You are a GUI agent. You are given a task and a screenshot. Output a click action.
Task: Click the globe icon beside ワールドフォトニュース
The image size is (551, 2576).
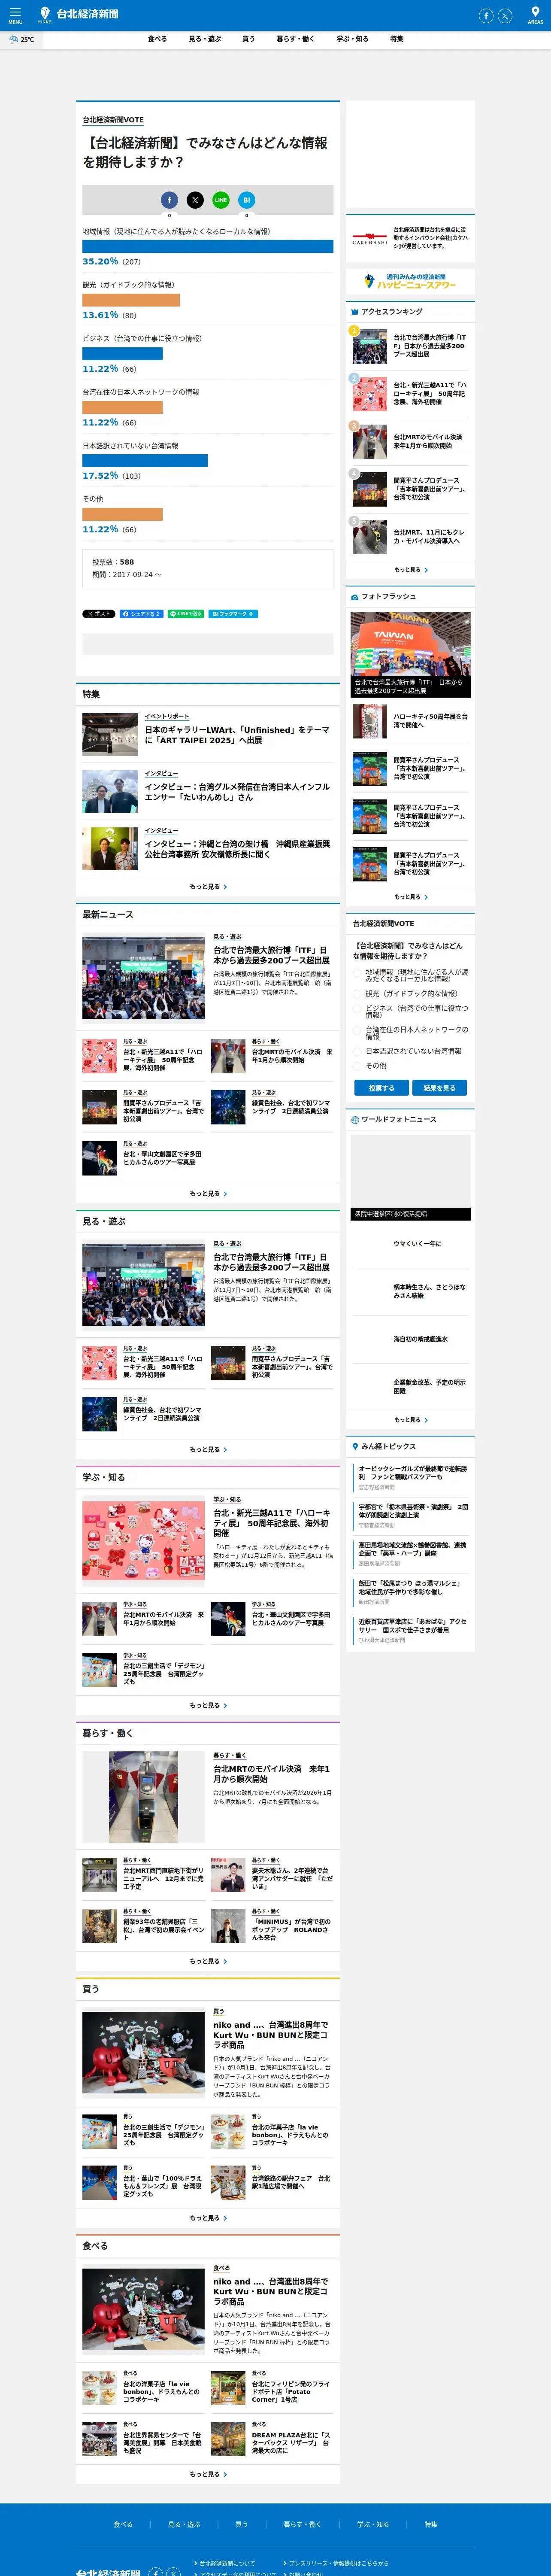click(354, 1120)
